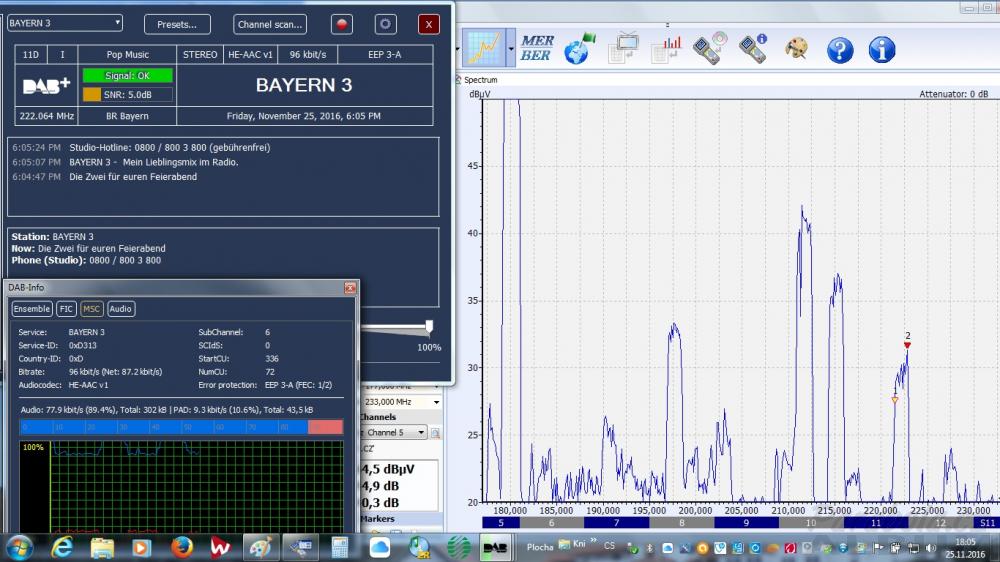Open the blue info about icon
1000x562 pixels.
(881, 50)
